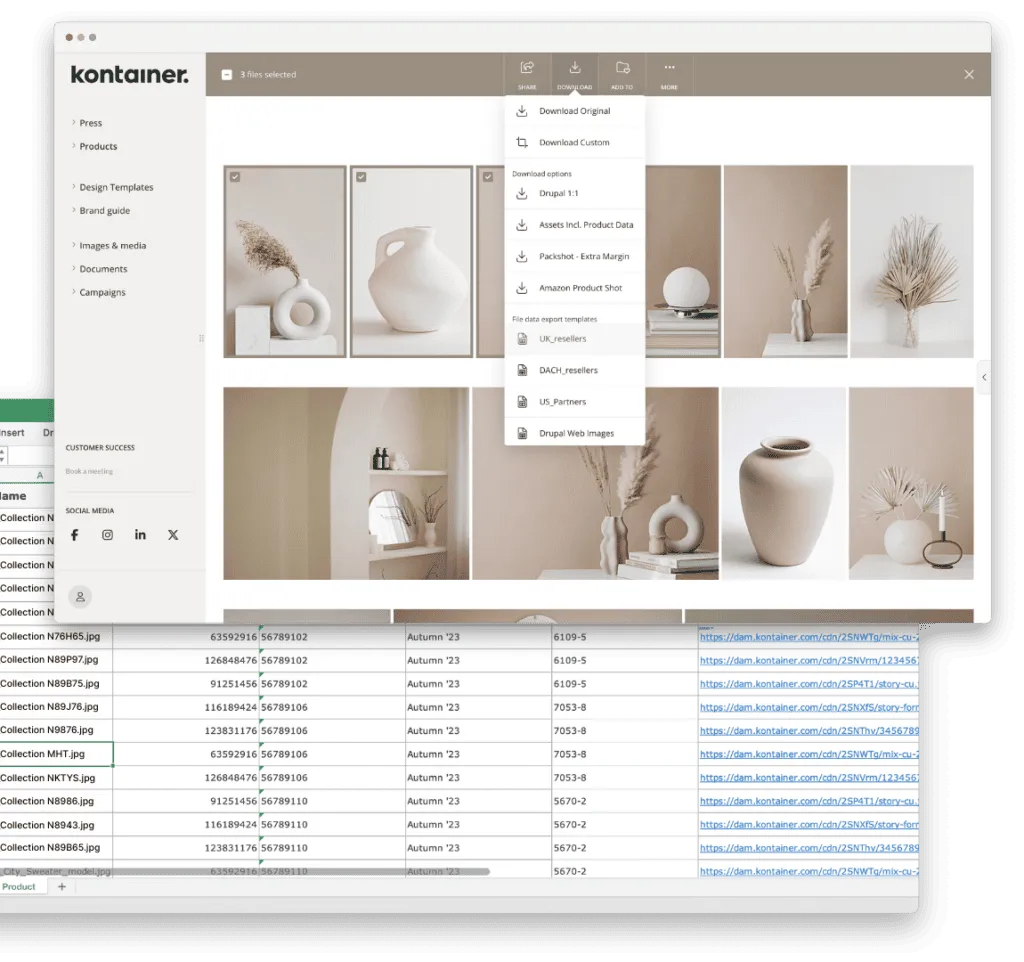Expand the Images & media folder
Viewport: 1024px width, 962px height.
click(112, 246)
